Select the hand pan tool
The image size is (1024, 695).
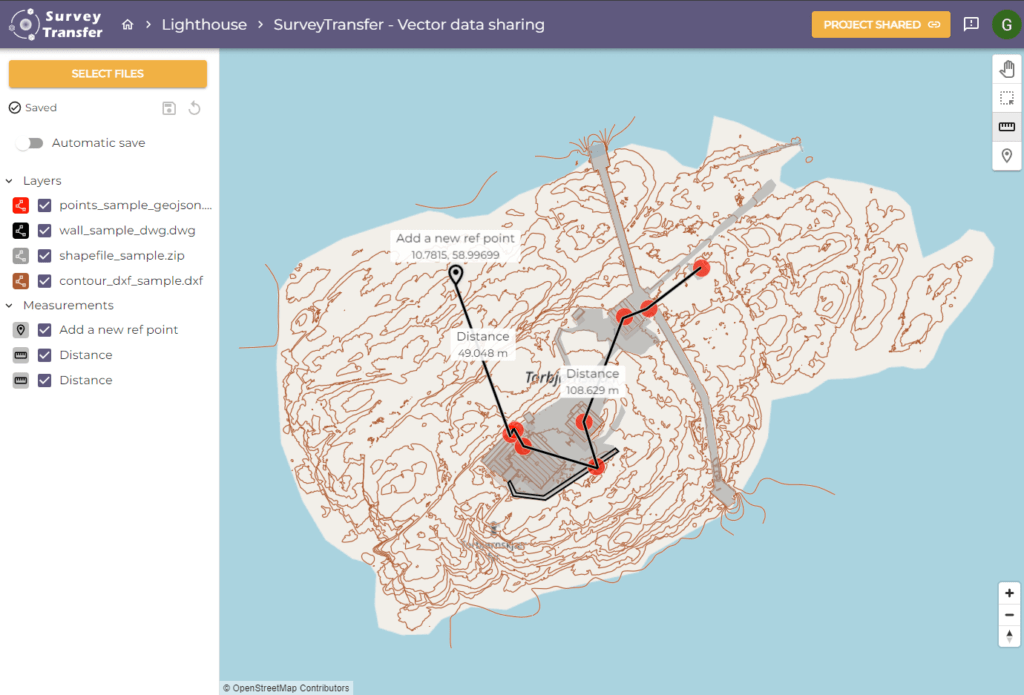point(1007,69)
